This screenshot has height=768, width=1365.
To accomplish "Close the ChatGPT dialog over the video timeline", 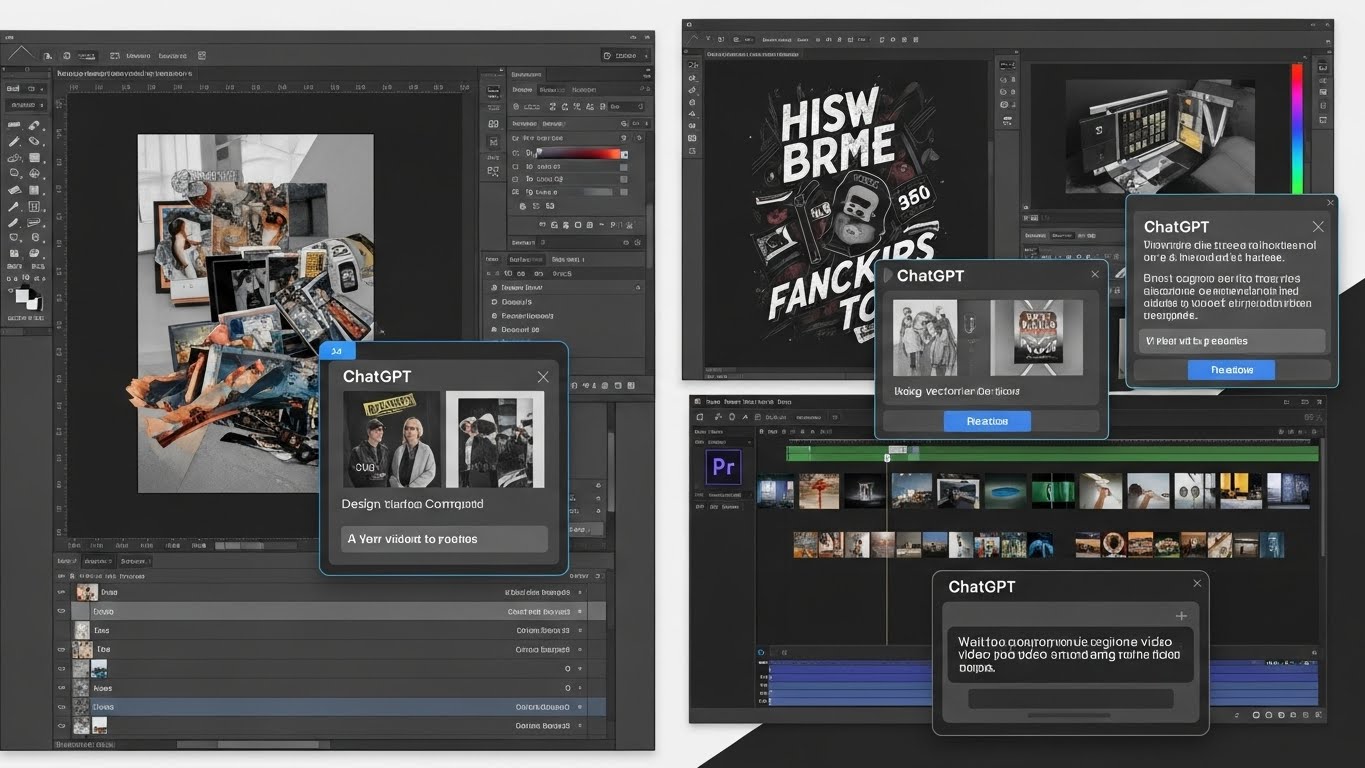I will [1197, 583].
